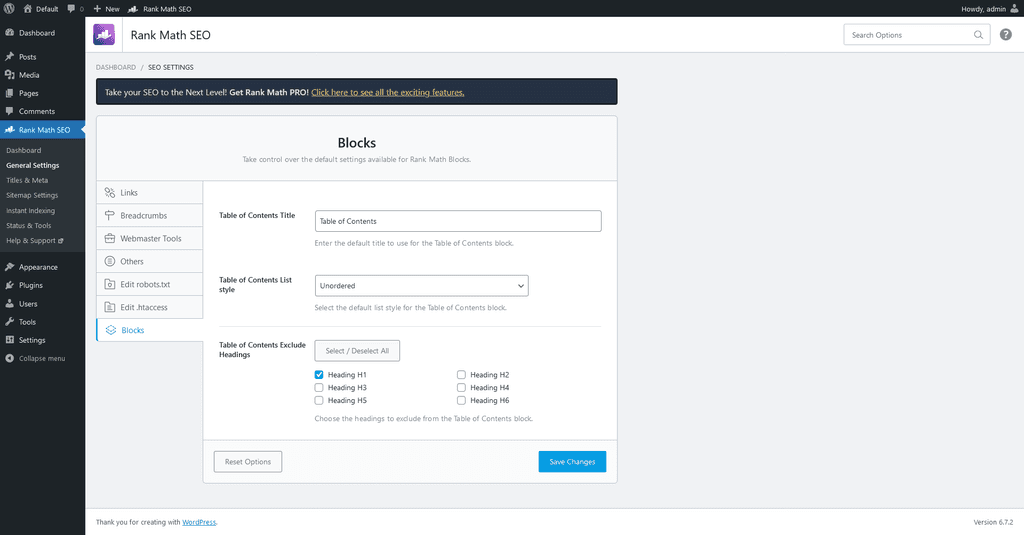Open the Tools menu
Image resolution: width=1024 pixels, height=535 pixels.
42,322
